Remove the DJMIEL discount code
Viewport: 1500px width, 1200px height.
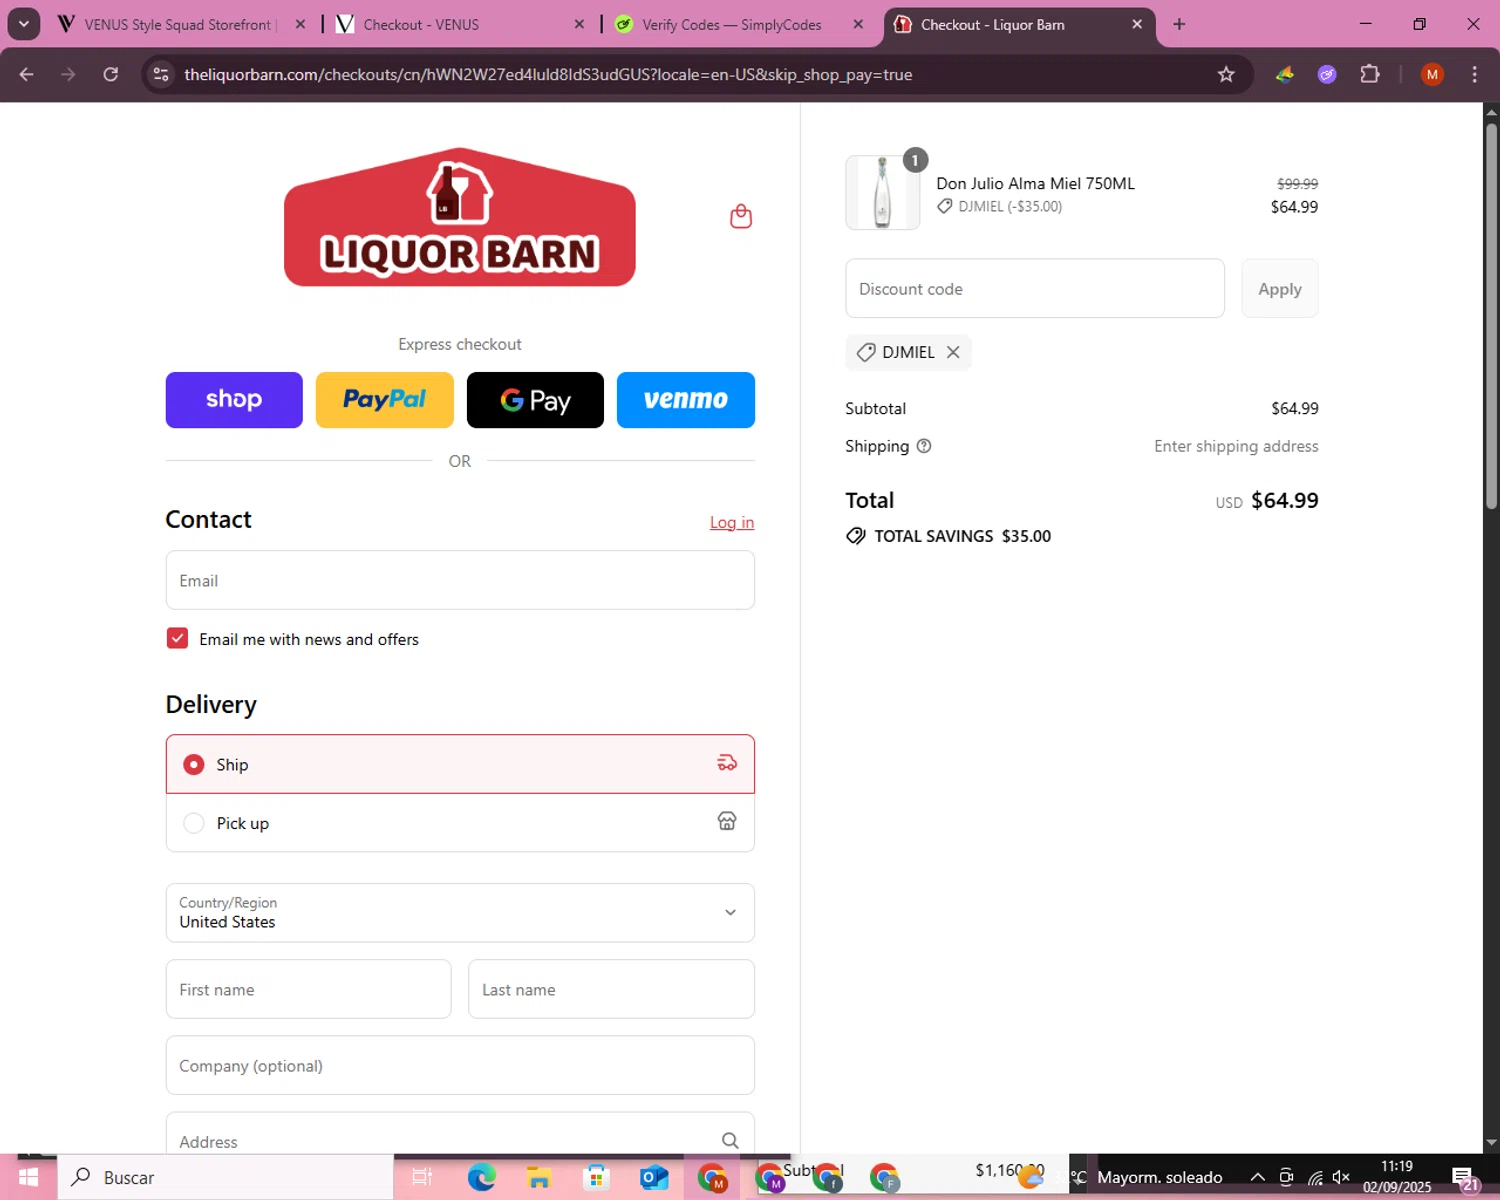[x=953, y=352]
